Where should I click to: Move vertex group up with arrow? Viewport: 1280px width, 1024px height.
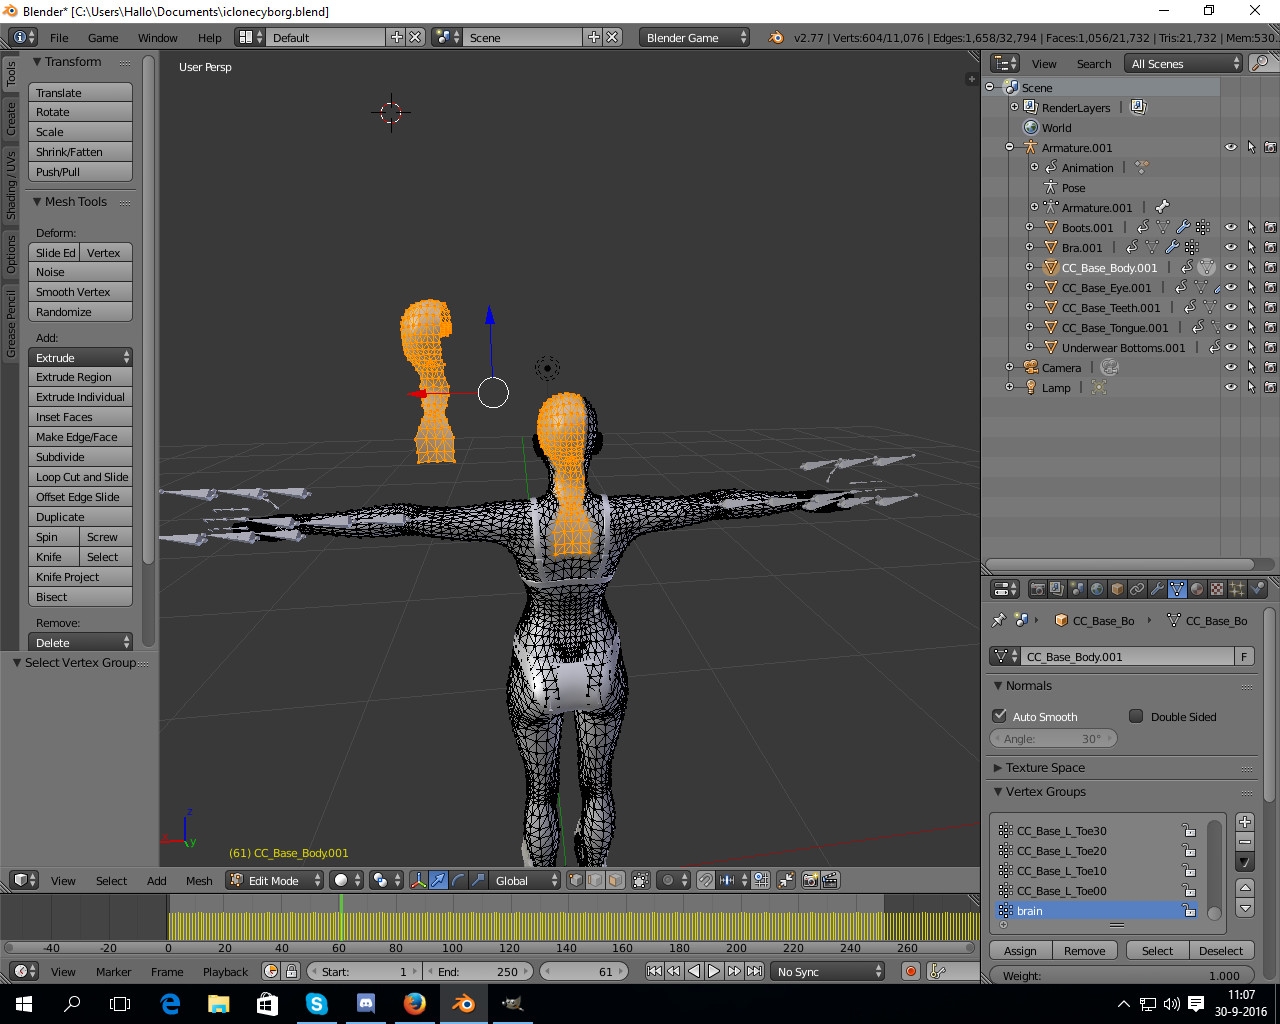(x=1245, y=888)
